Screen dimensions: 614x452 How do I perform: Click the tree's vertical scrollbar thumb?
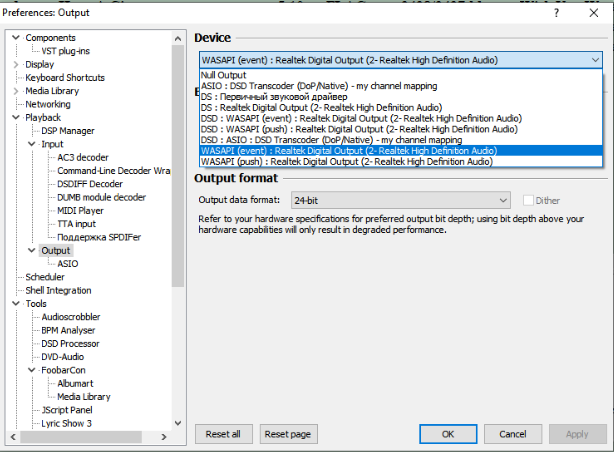178,166
